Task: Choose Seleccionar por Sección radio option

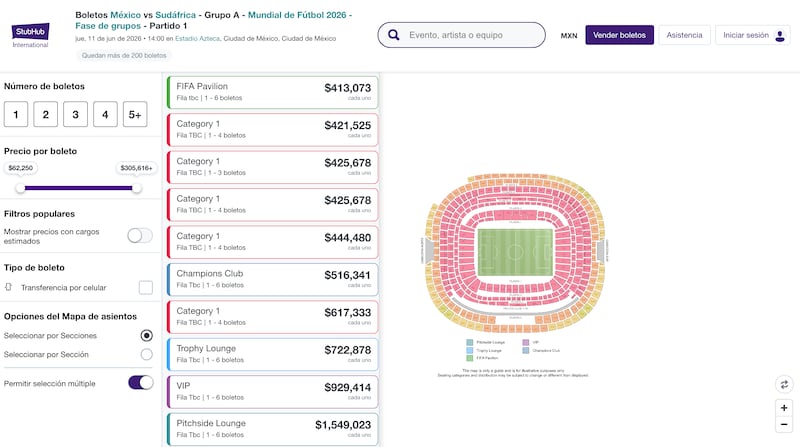Action: (x=146, y=354)
